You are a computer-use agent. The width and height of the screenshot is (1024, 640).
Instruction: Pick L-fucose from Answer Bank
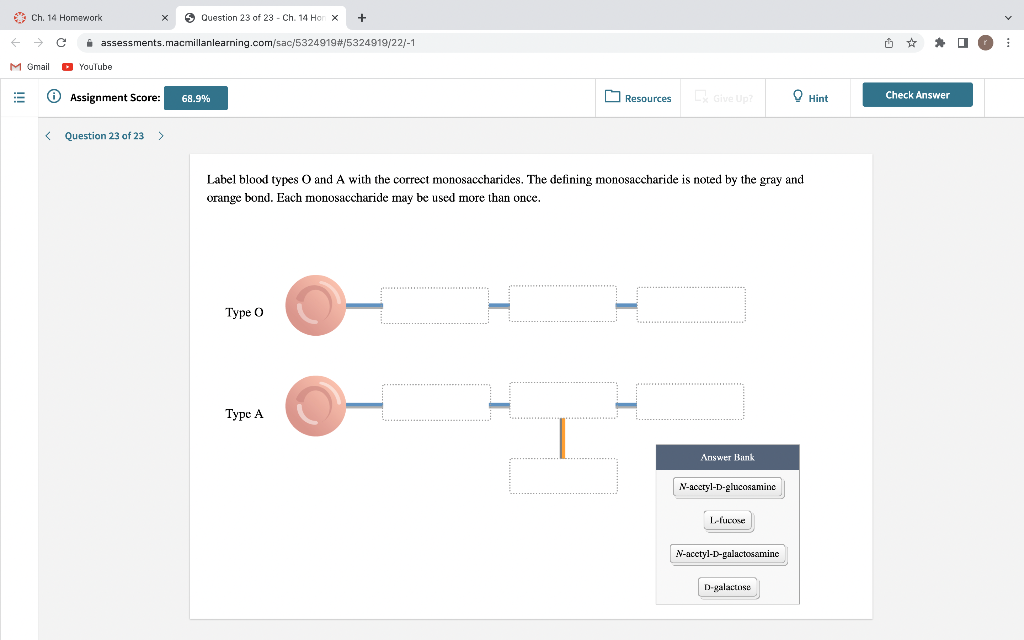tap(728, 520)
